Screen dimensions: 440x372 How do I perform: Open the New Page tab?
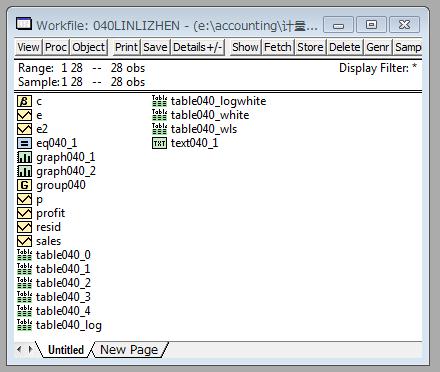click(129, 350)
